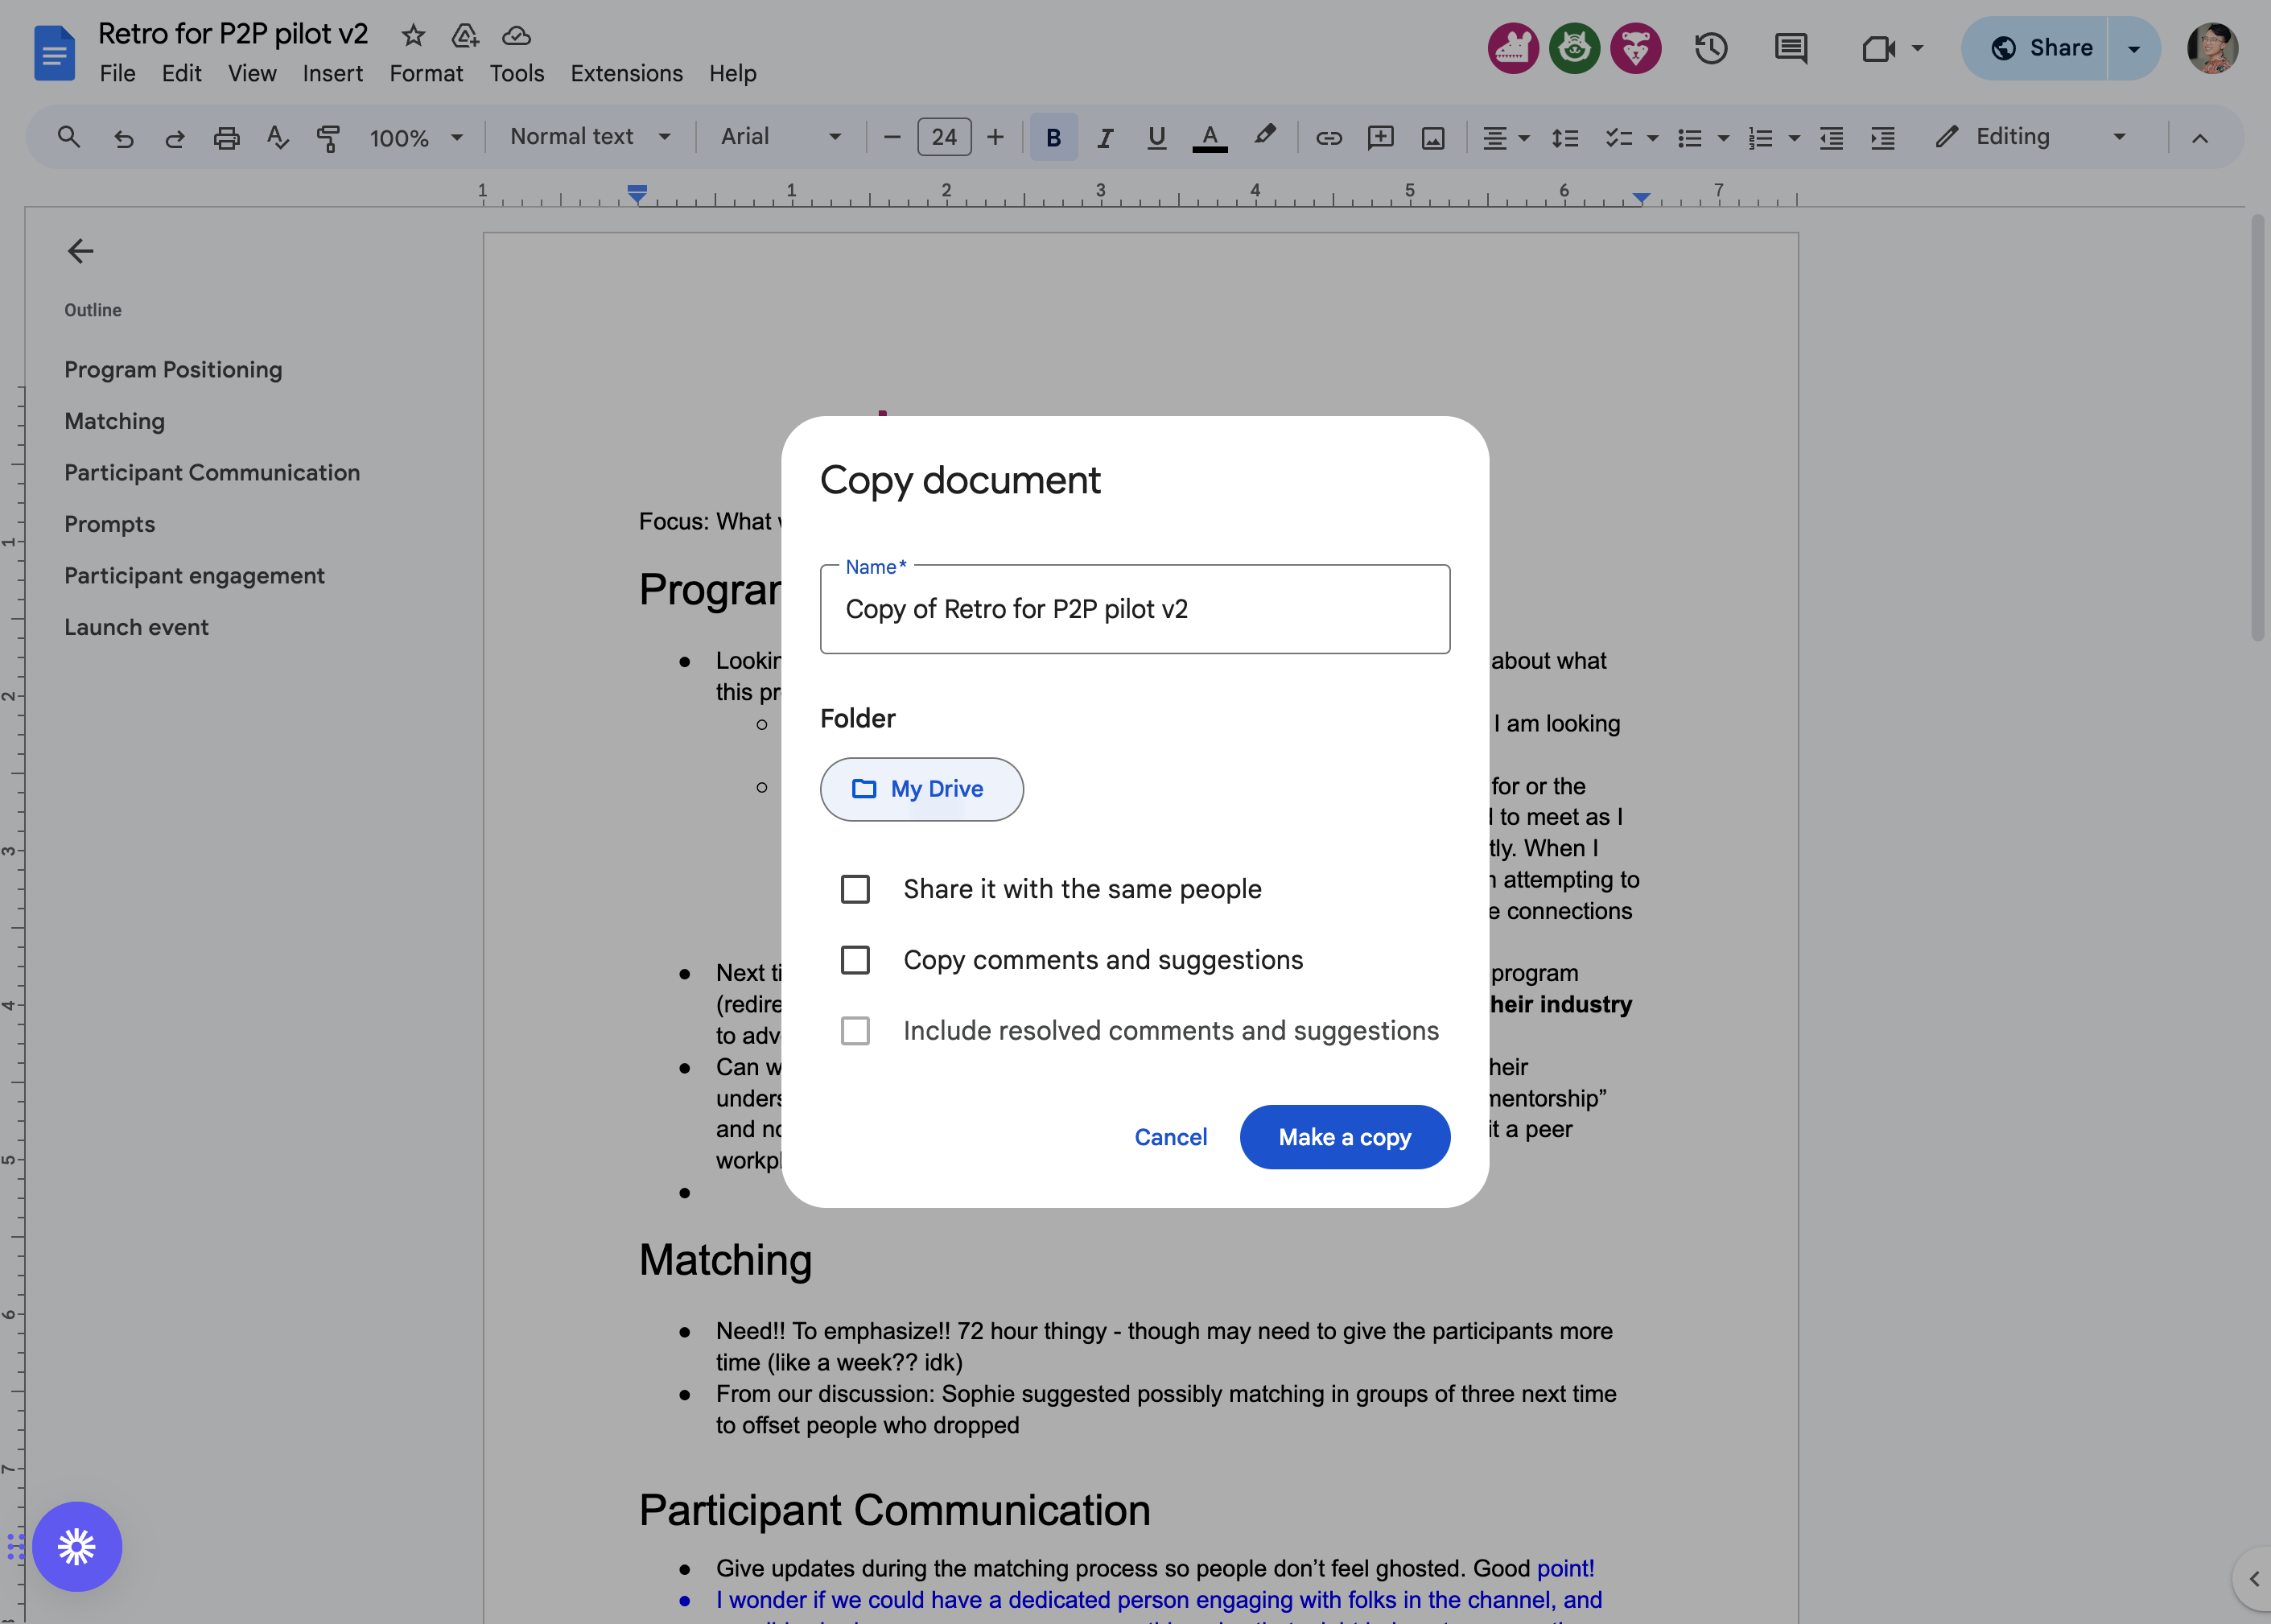Screen dimensions: 2271x1624
Task: Decrease font size with minus button
Action: (892, 137)
